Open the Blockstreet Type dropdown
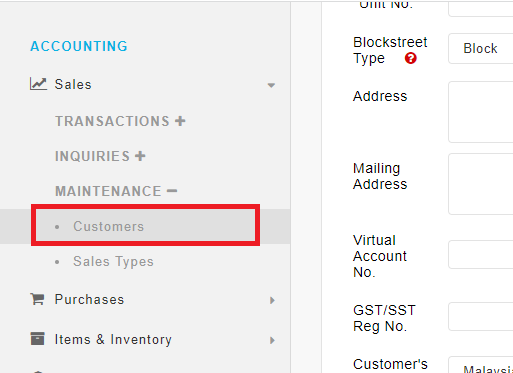 point(481,49)
